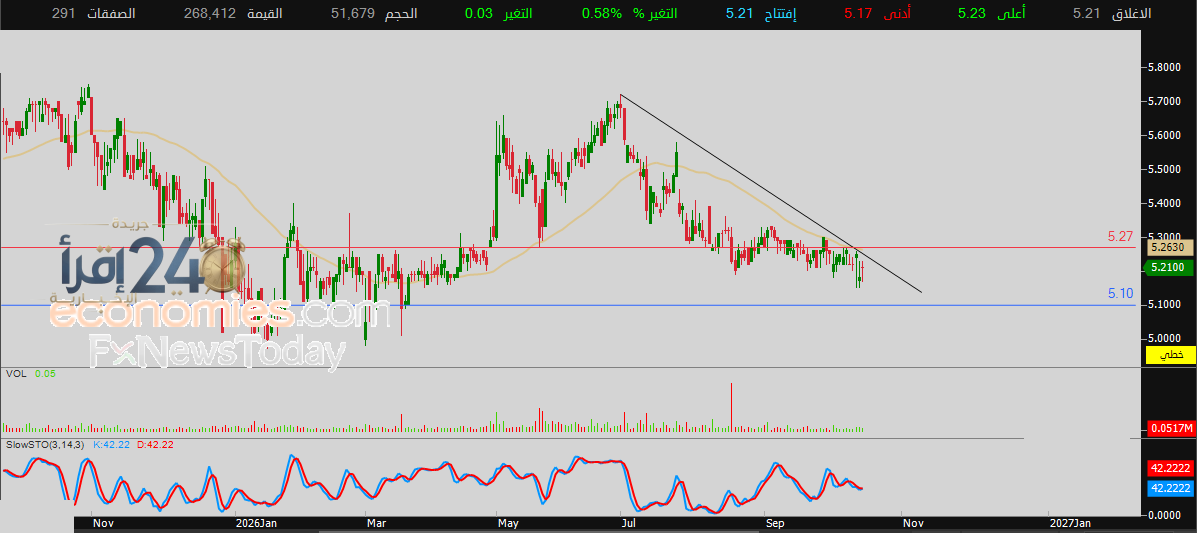Image resolution: width=1197 pixels, height=533 pixels.
Task: Select the red 5.27 resistance level label
Action: click(x=1121, y=237)
